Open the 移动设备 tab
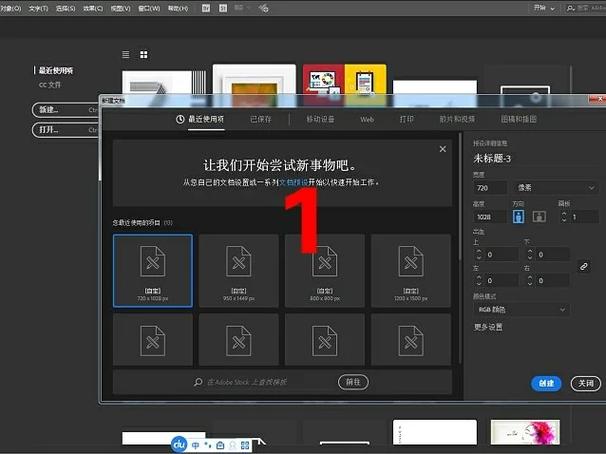 tap(320, 119)
